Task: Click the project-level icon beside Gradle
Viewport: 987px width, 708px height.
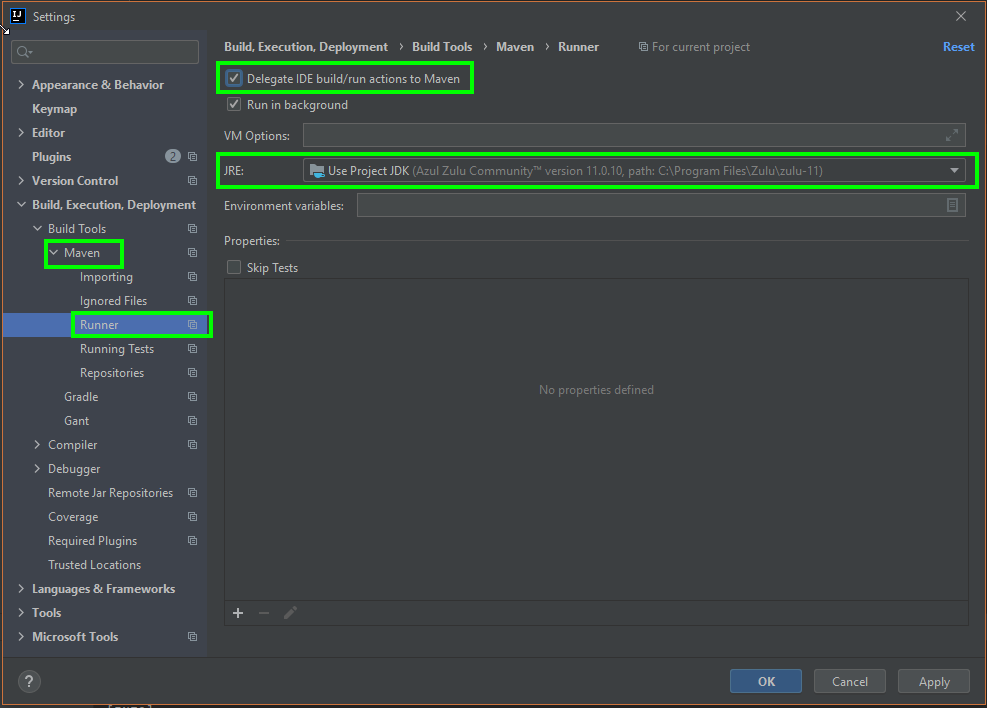Action: 193,396
